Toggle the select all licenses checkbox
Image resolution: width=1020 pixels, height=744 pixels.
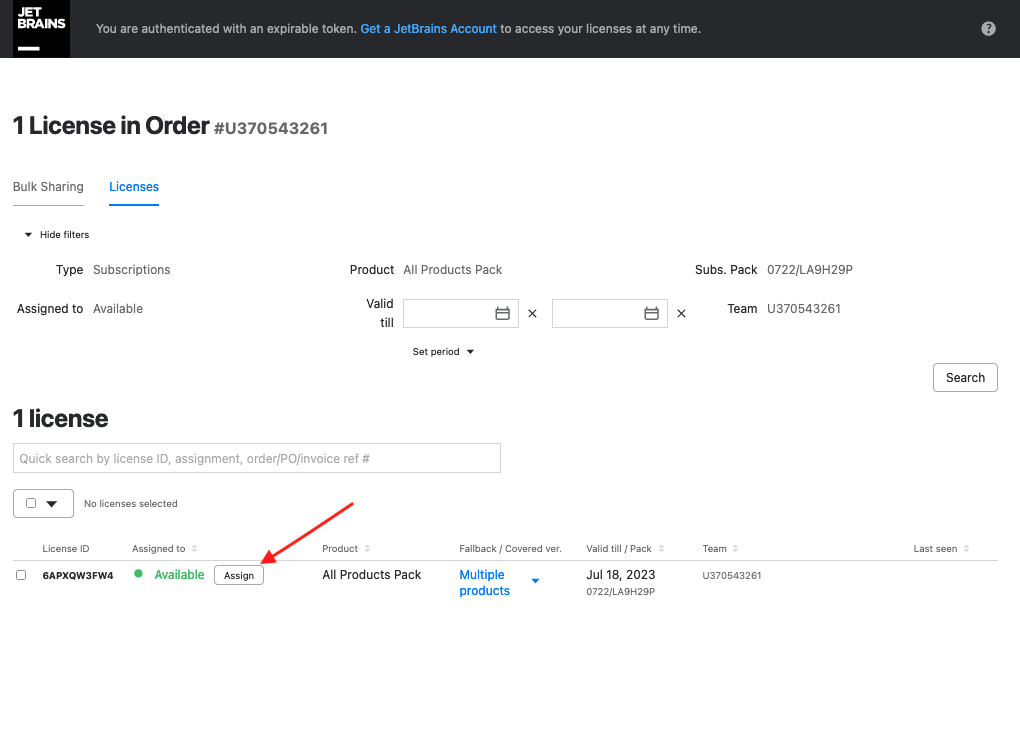tap(31, 504)
